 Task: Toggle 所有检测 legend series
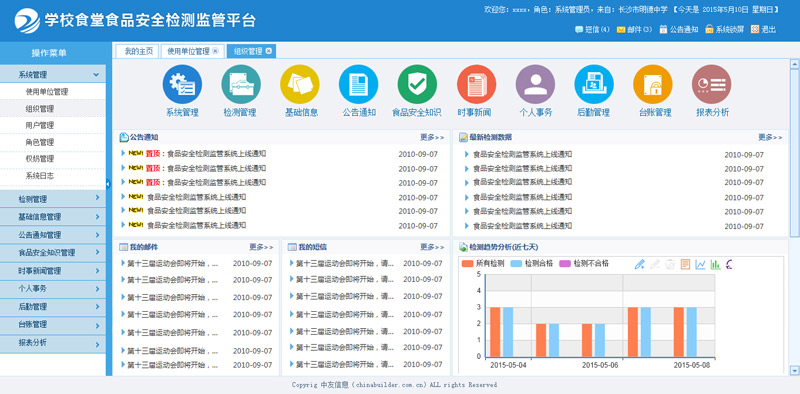point(483,264)
